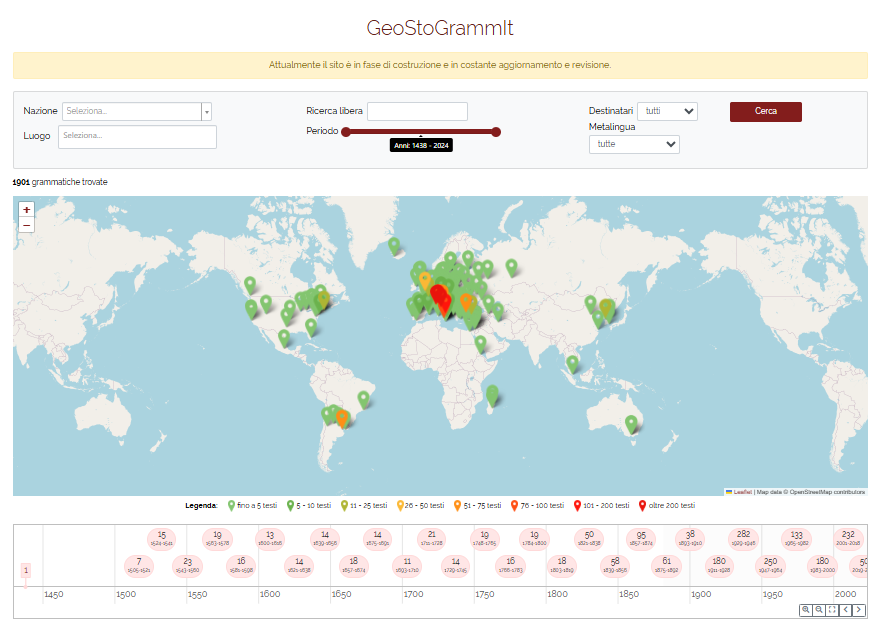
Task: Open the Leaflet attribution link
Action: (742, 492)
